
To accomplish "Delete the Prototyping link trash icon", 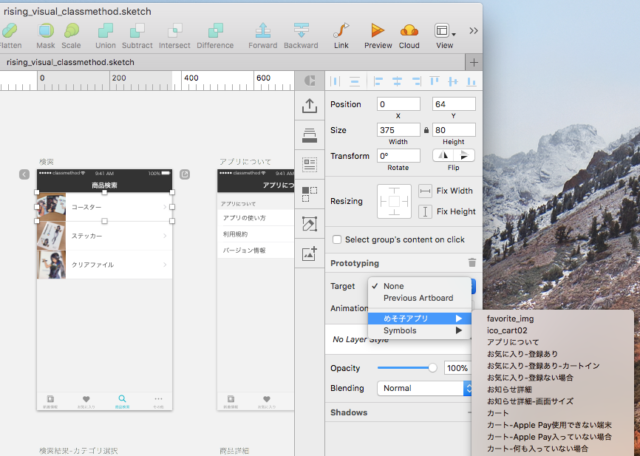I will pyautogui.click(x=472, y=262).
